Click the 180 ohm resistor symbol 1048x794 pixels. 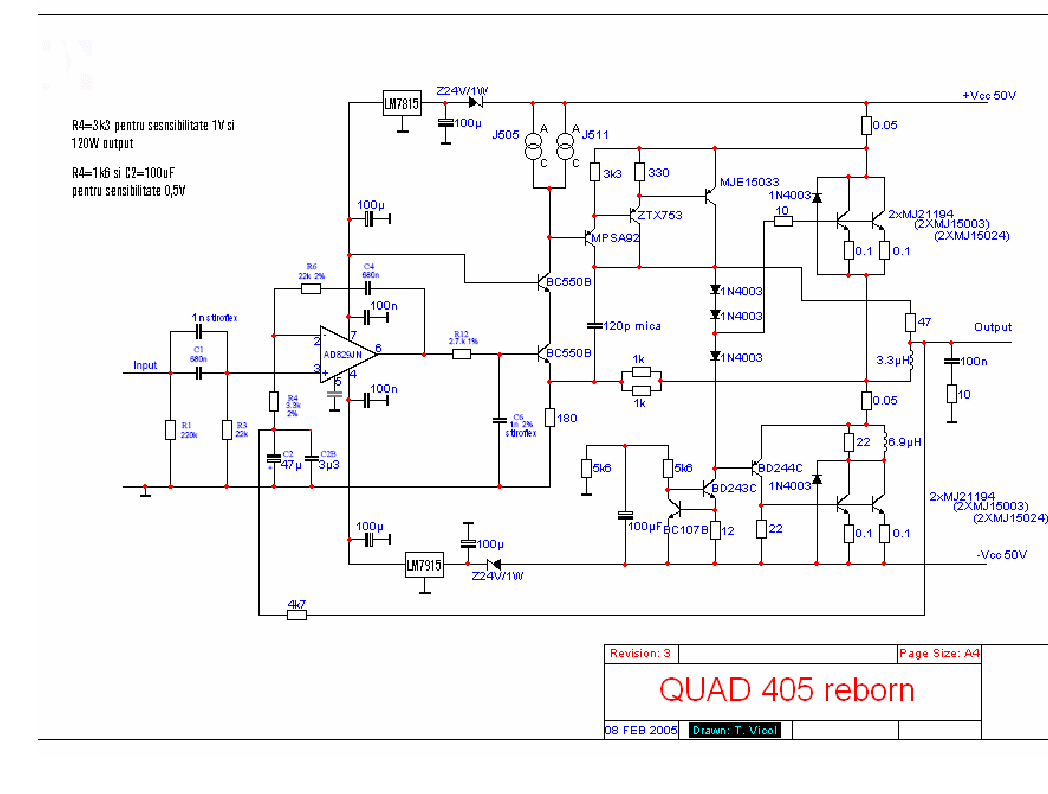pos(550,418)
